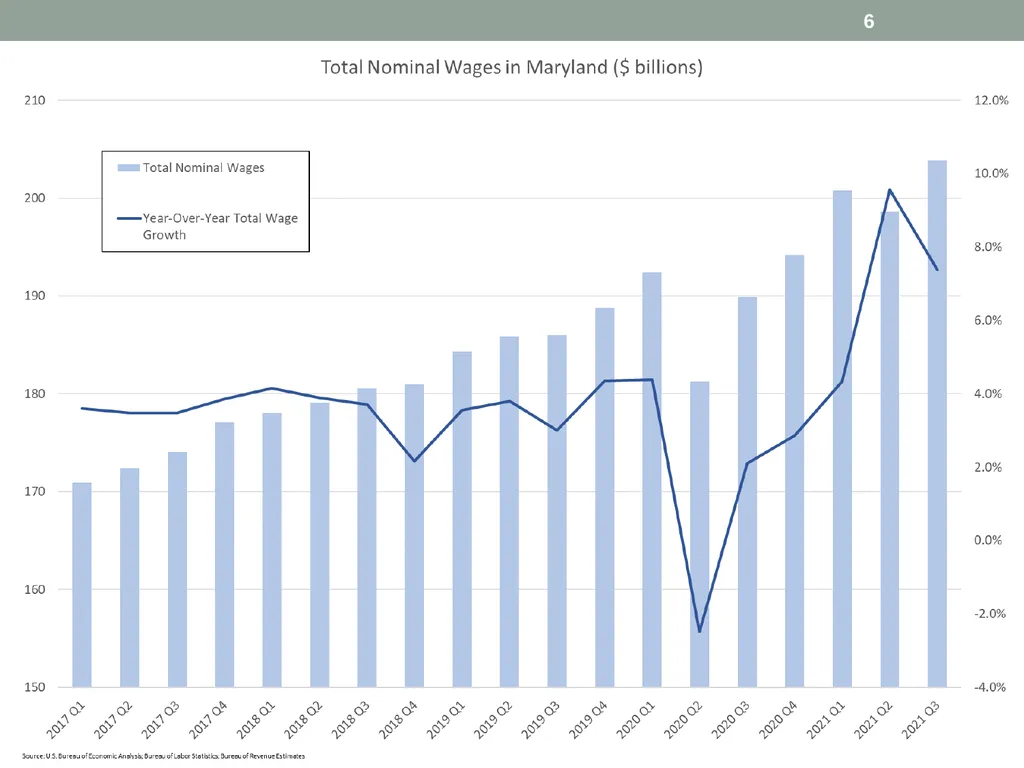The height and width of the screenshot is (768, 1024).
Task: Click the 2017 Q1 bar
Action: pyautogui.click(x=82, y=584)
